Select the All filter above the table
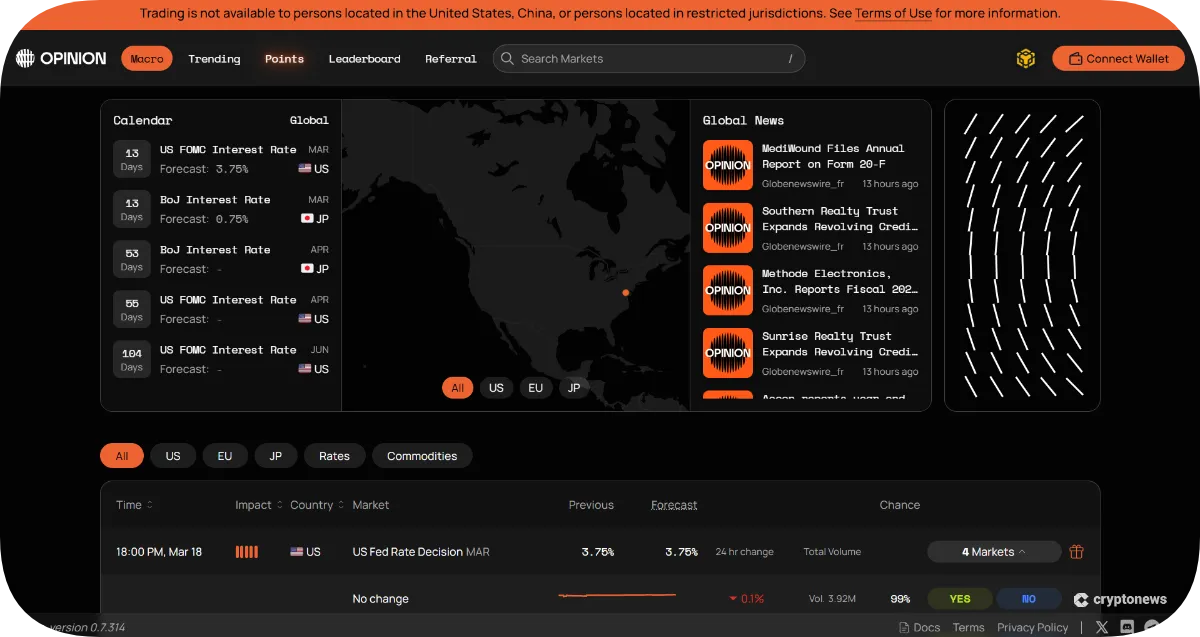This screenshot has width=1200, height=637. click(122, 456)
